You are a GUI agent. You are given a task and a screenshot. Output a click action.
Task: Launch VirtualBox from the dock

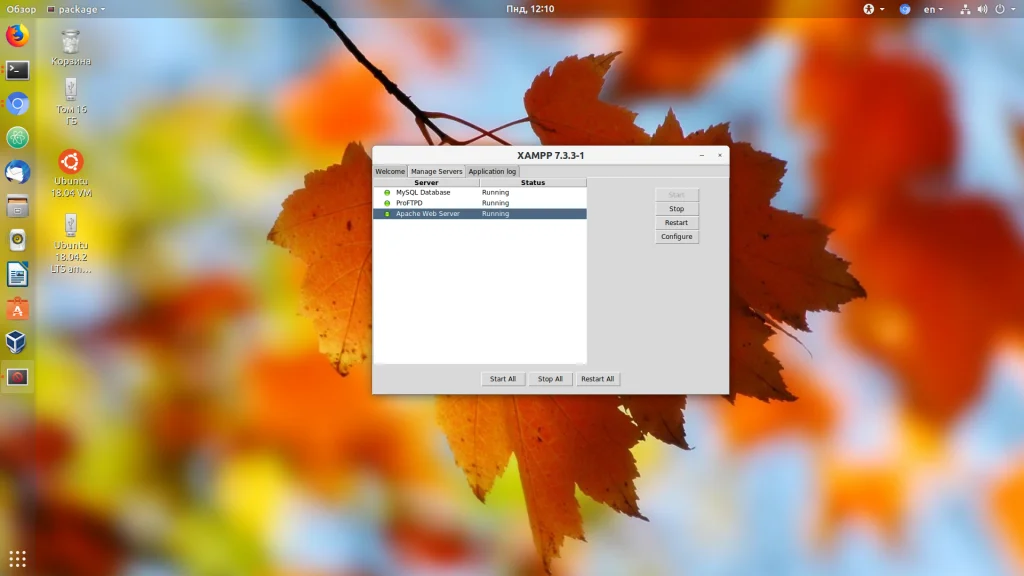[x=17, y=343]
